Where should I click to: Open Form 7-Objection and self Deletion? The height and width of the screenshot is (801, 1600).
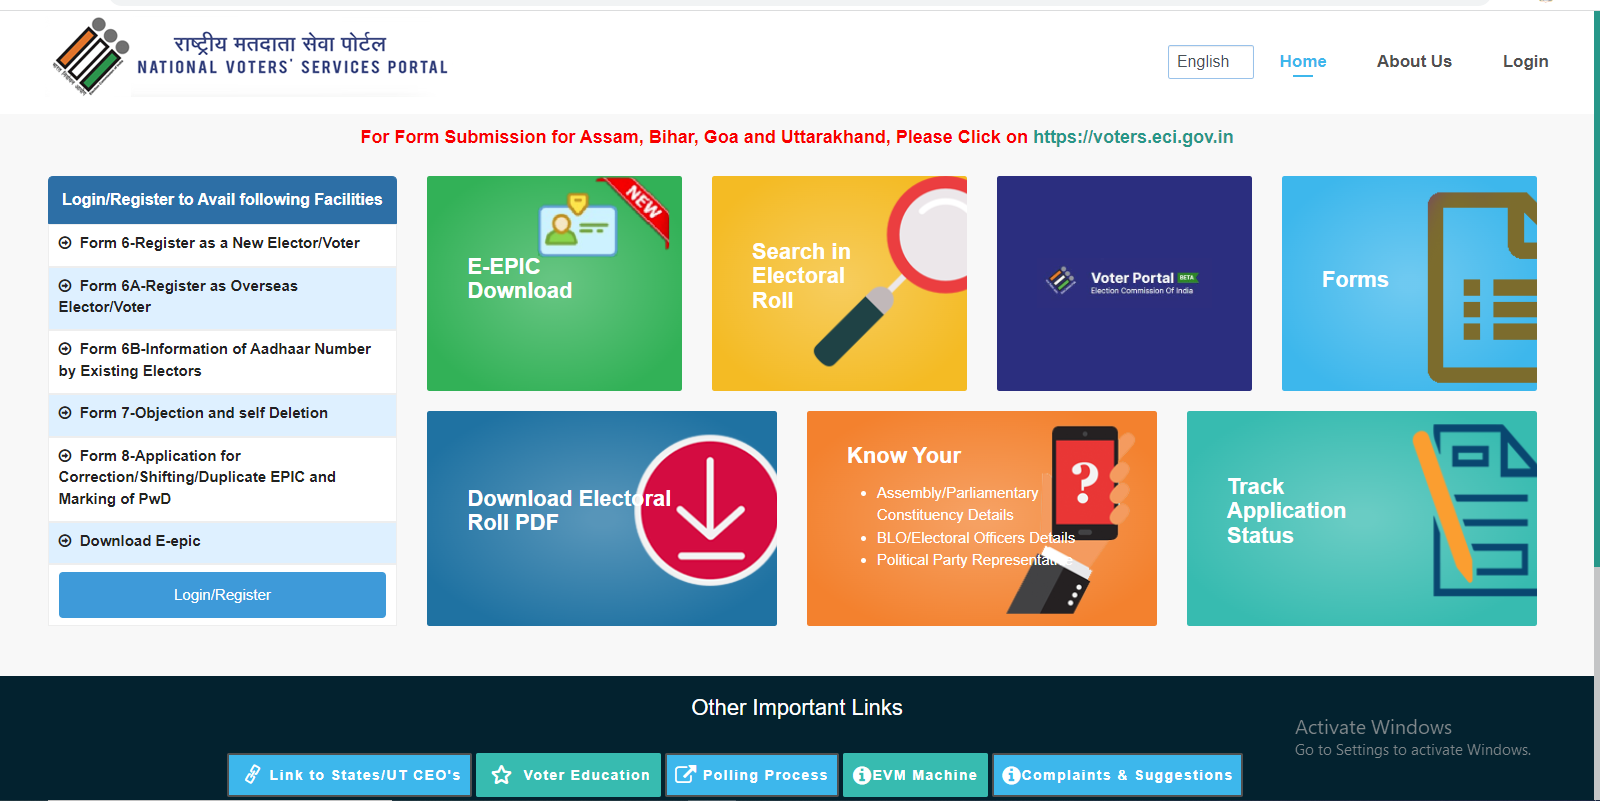pyautogui.click(x=222, y=414)
